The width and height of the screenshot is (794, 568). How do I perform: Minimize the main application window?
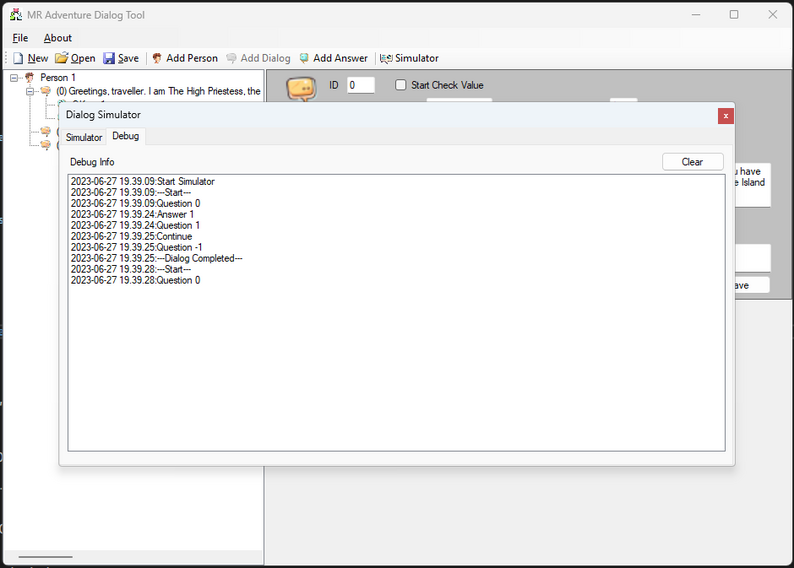[x=696, y=15]
